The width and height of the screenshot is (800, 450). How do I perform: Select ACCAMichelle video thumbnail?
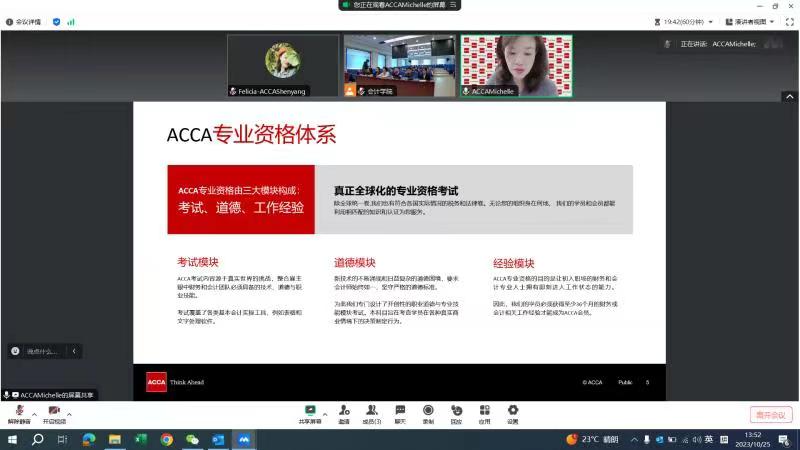(516, 66)
